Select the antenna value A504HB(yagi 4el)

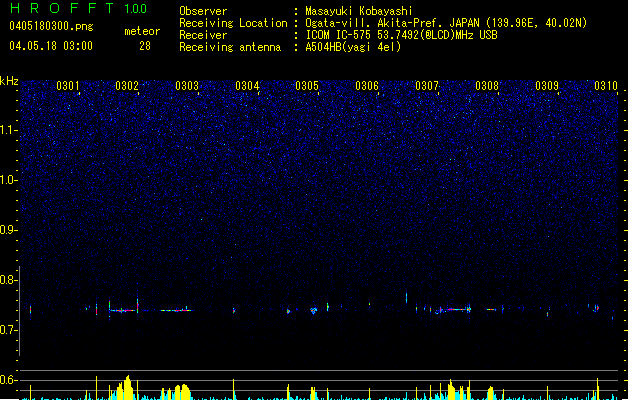tap(353, 47)
